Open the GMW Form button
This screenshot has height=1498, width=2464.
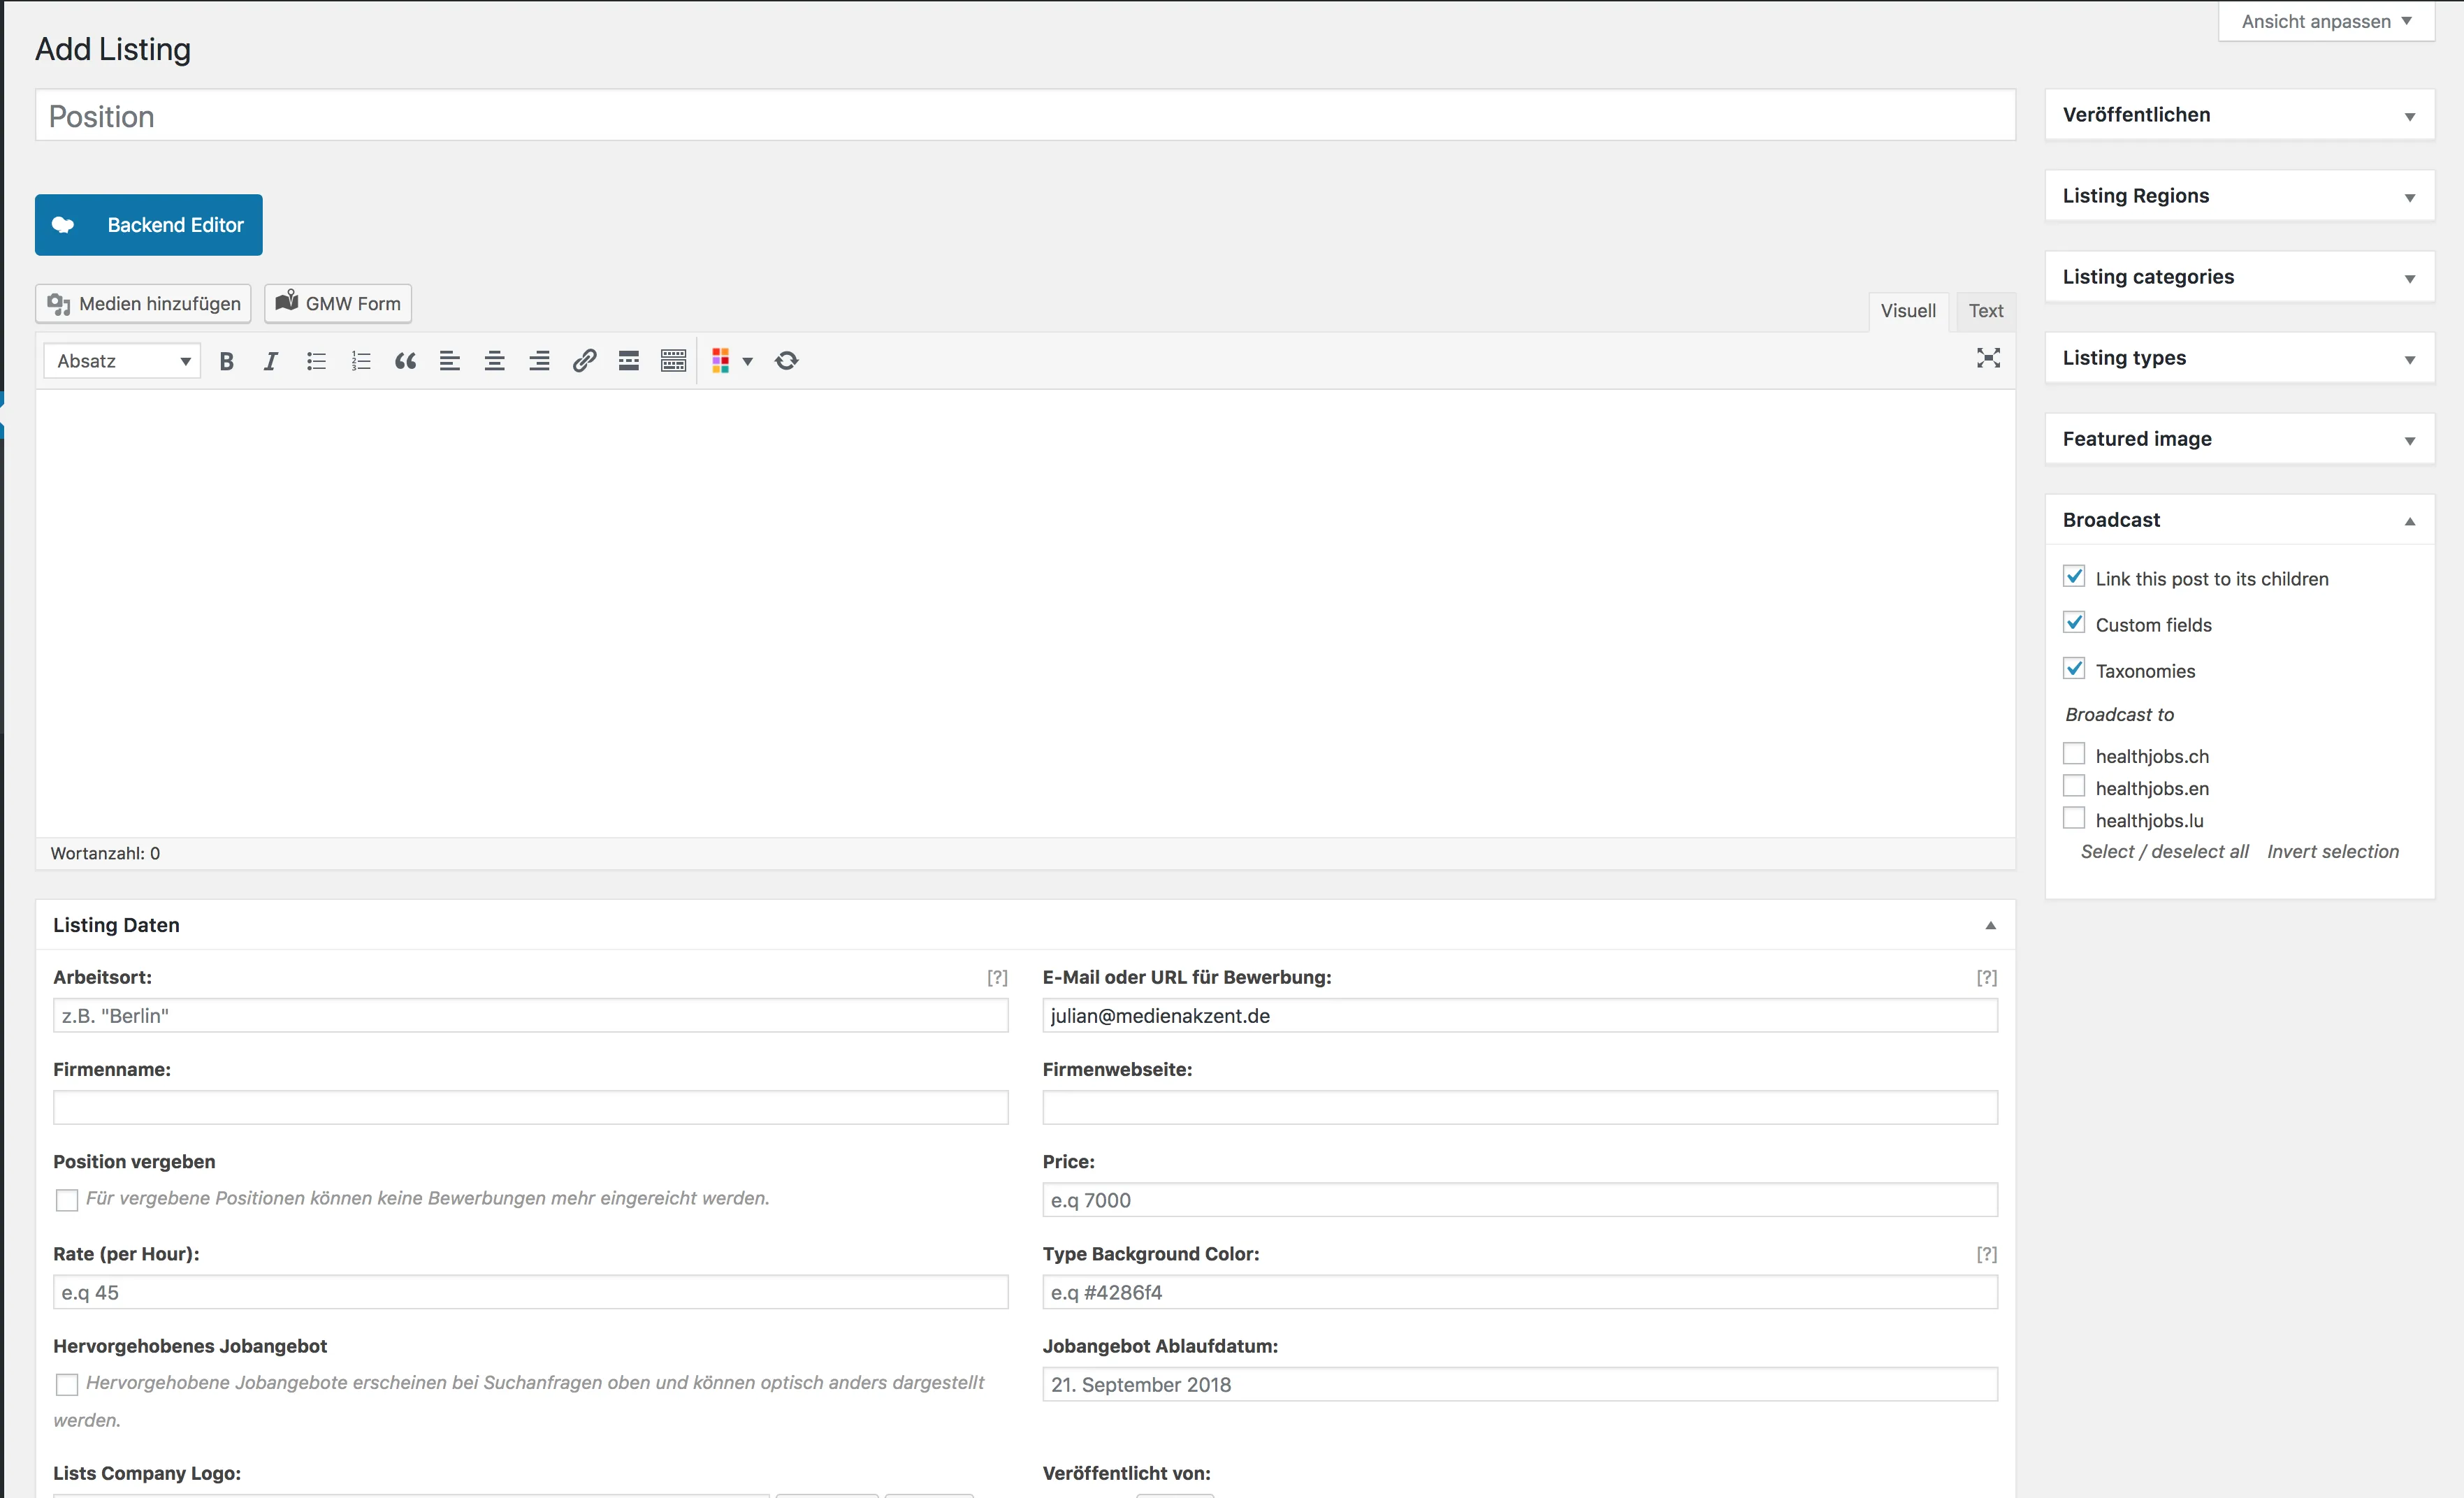pyautogui.click(x=338, y=304)
